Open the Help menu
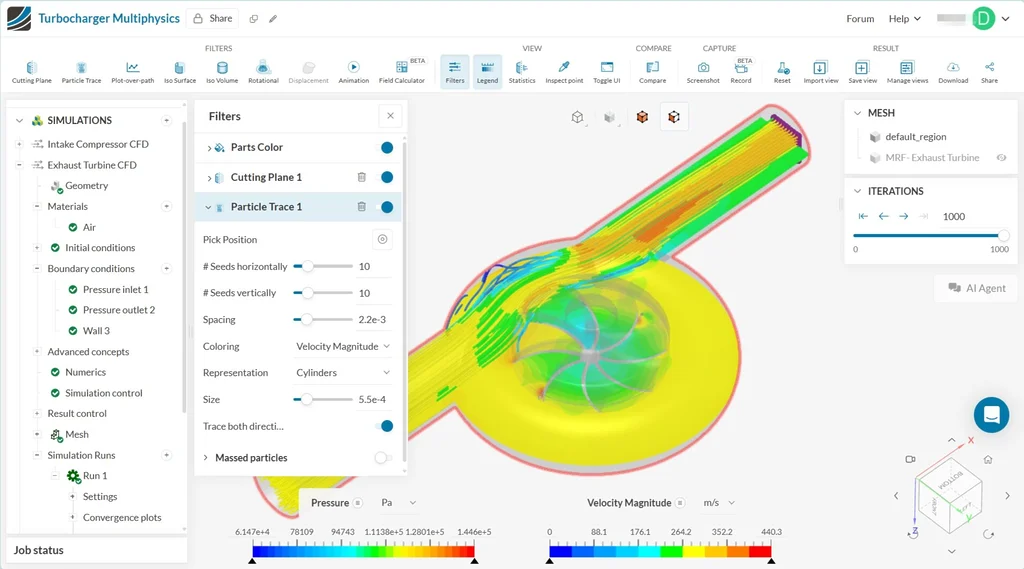 click(x=905, y=19)
